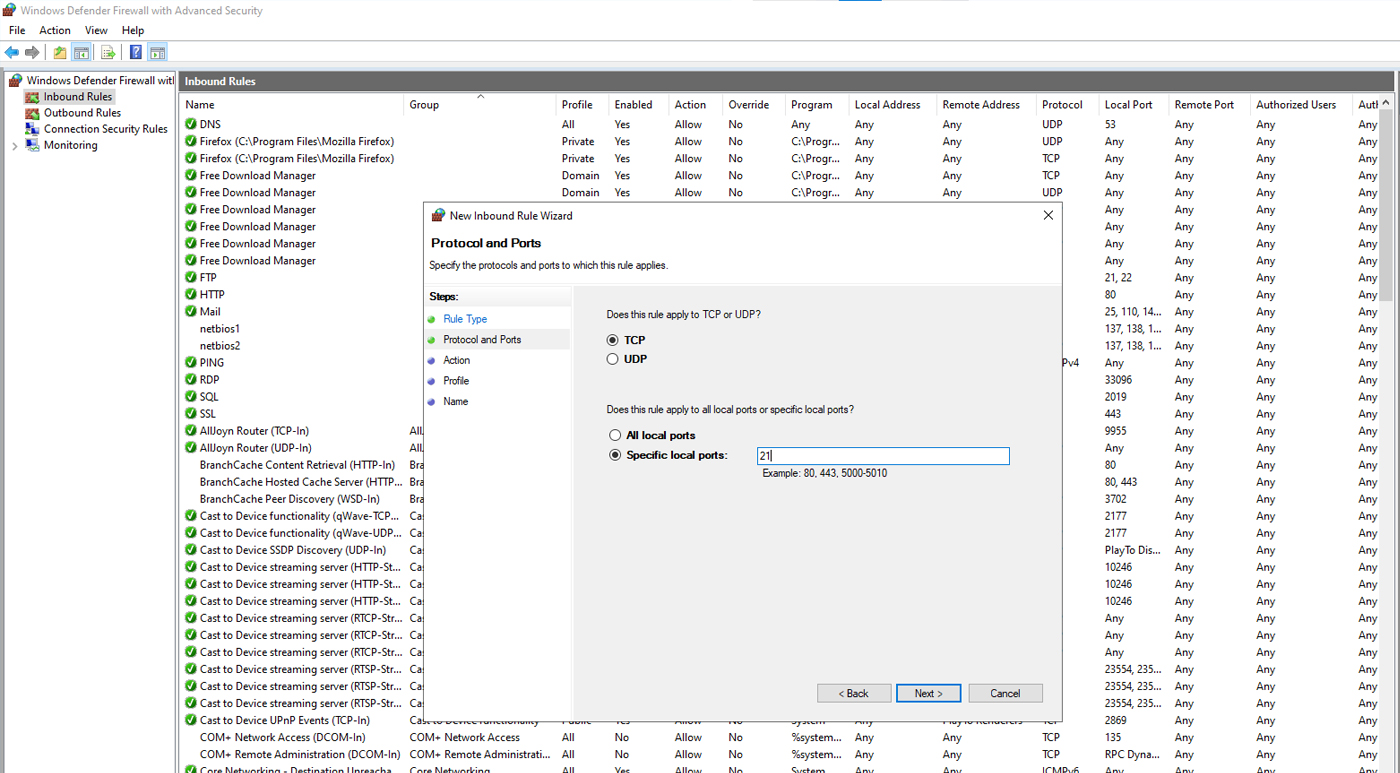This screenshot has height=773, width=1400.
Task: Go to Rule Type wizard step
Action: coord(465,319)
